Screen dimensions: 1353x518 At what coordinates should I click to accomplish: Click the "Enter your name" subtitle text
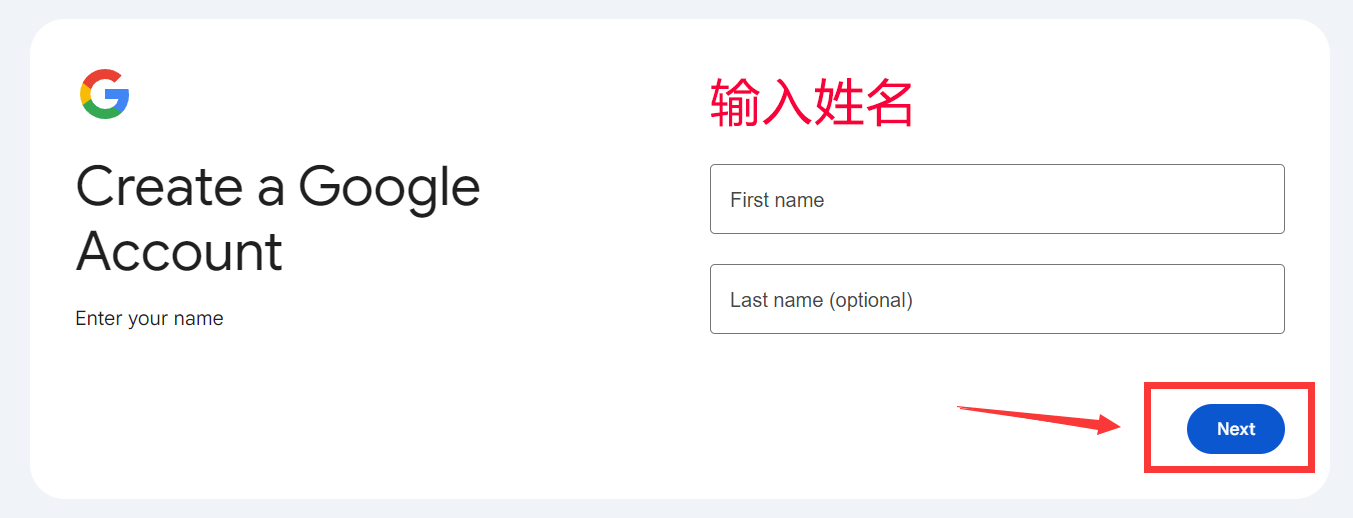coord(149,319)
